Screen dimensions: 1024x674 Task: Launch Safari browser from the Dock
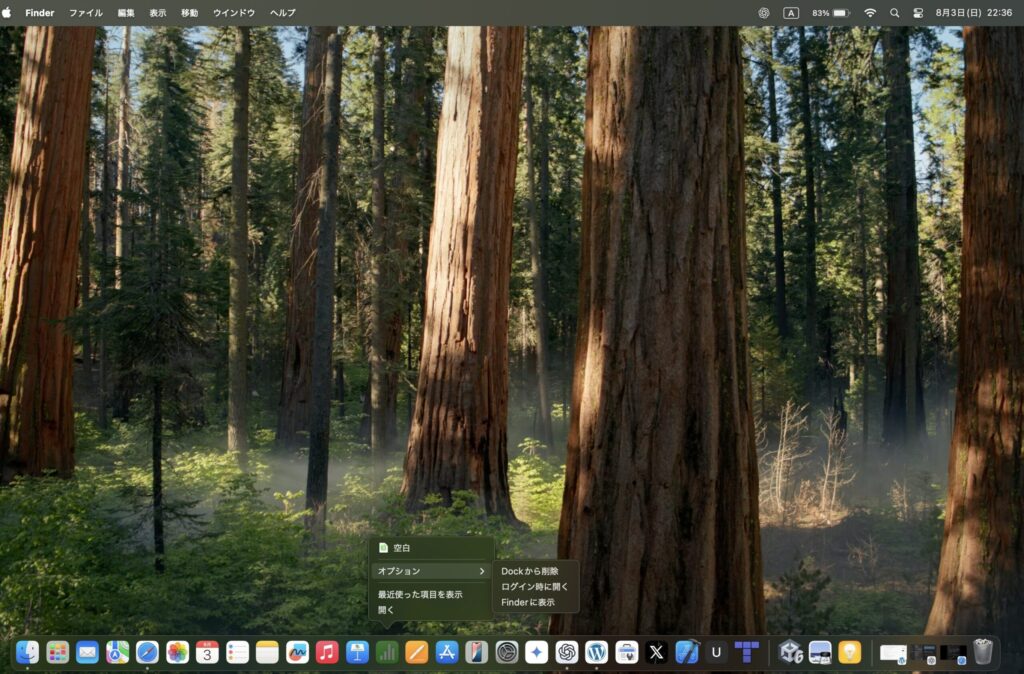pos(148,652)
